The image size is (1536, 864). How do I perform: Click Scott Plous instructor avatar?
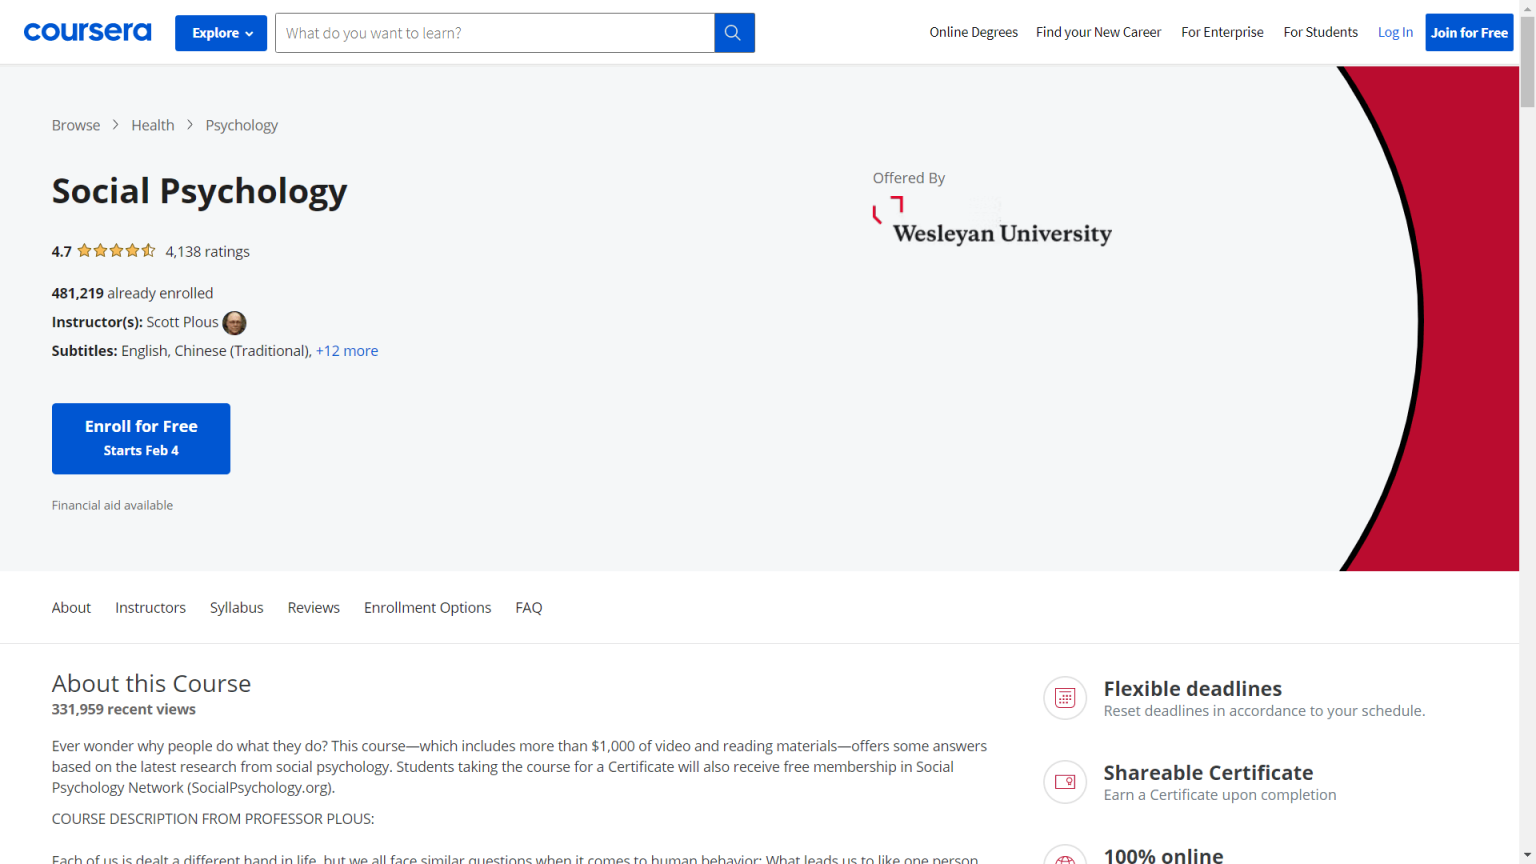[x=234, y=323]
